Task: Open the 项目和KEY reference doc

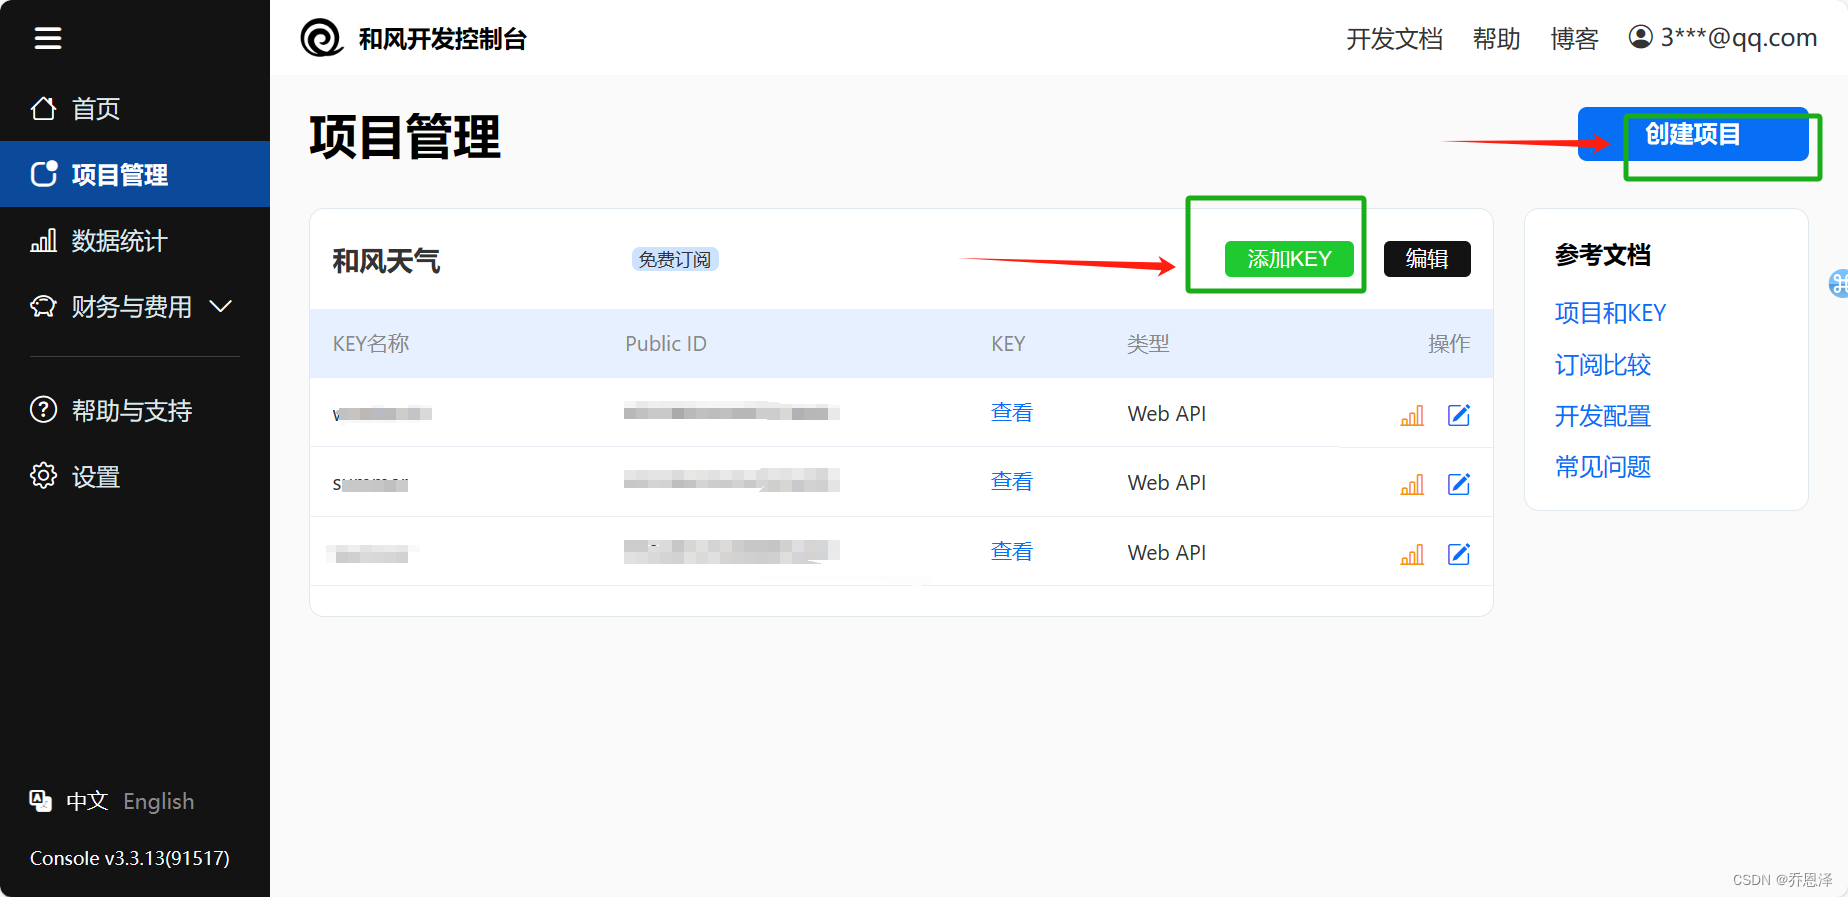Action: coord(1610,313)
